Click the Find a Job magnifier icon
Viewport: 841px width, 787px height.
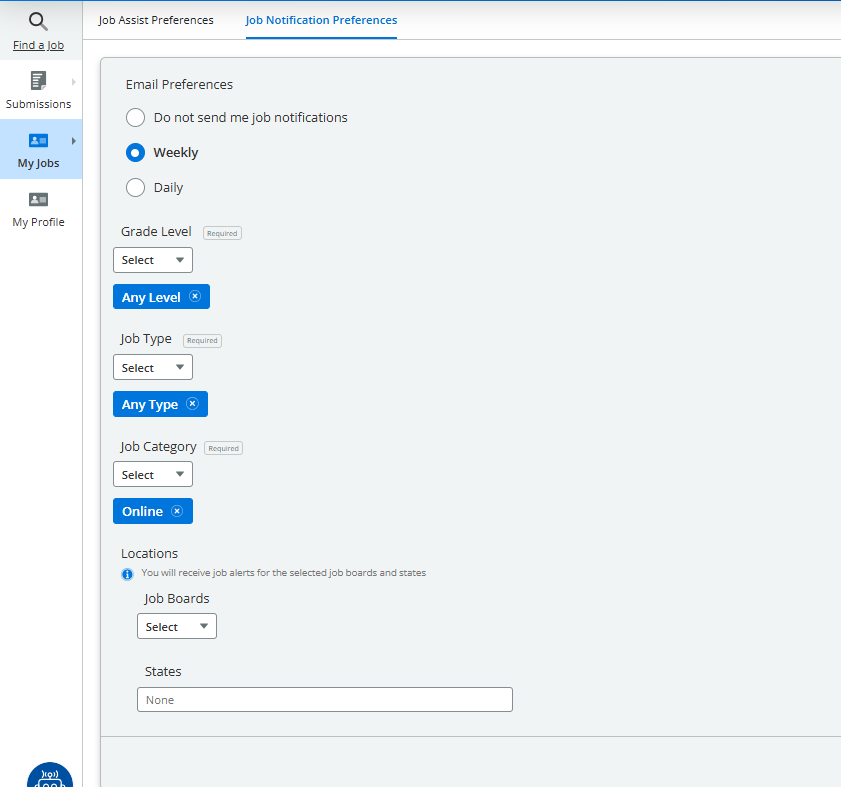(38, 21)
